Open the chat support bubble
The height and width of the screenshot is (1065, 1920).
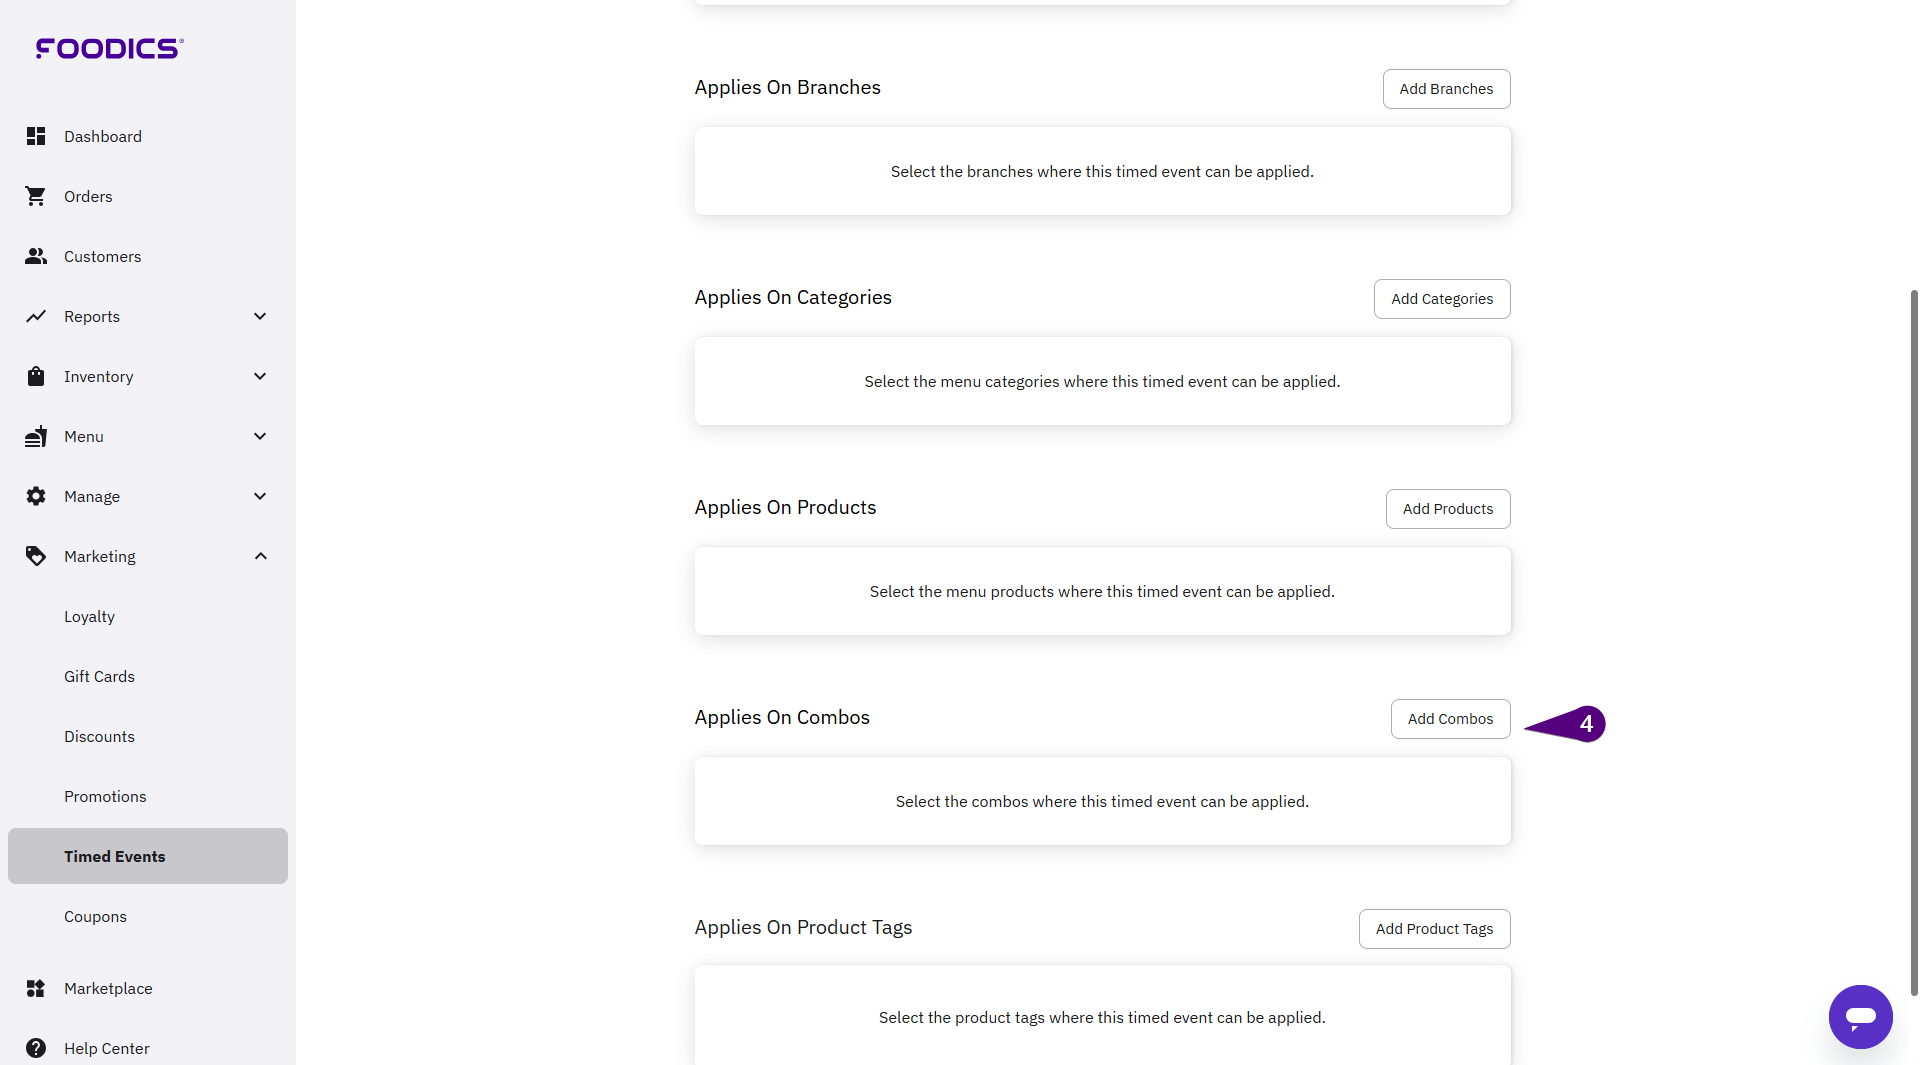(x=1860, y=1017)
